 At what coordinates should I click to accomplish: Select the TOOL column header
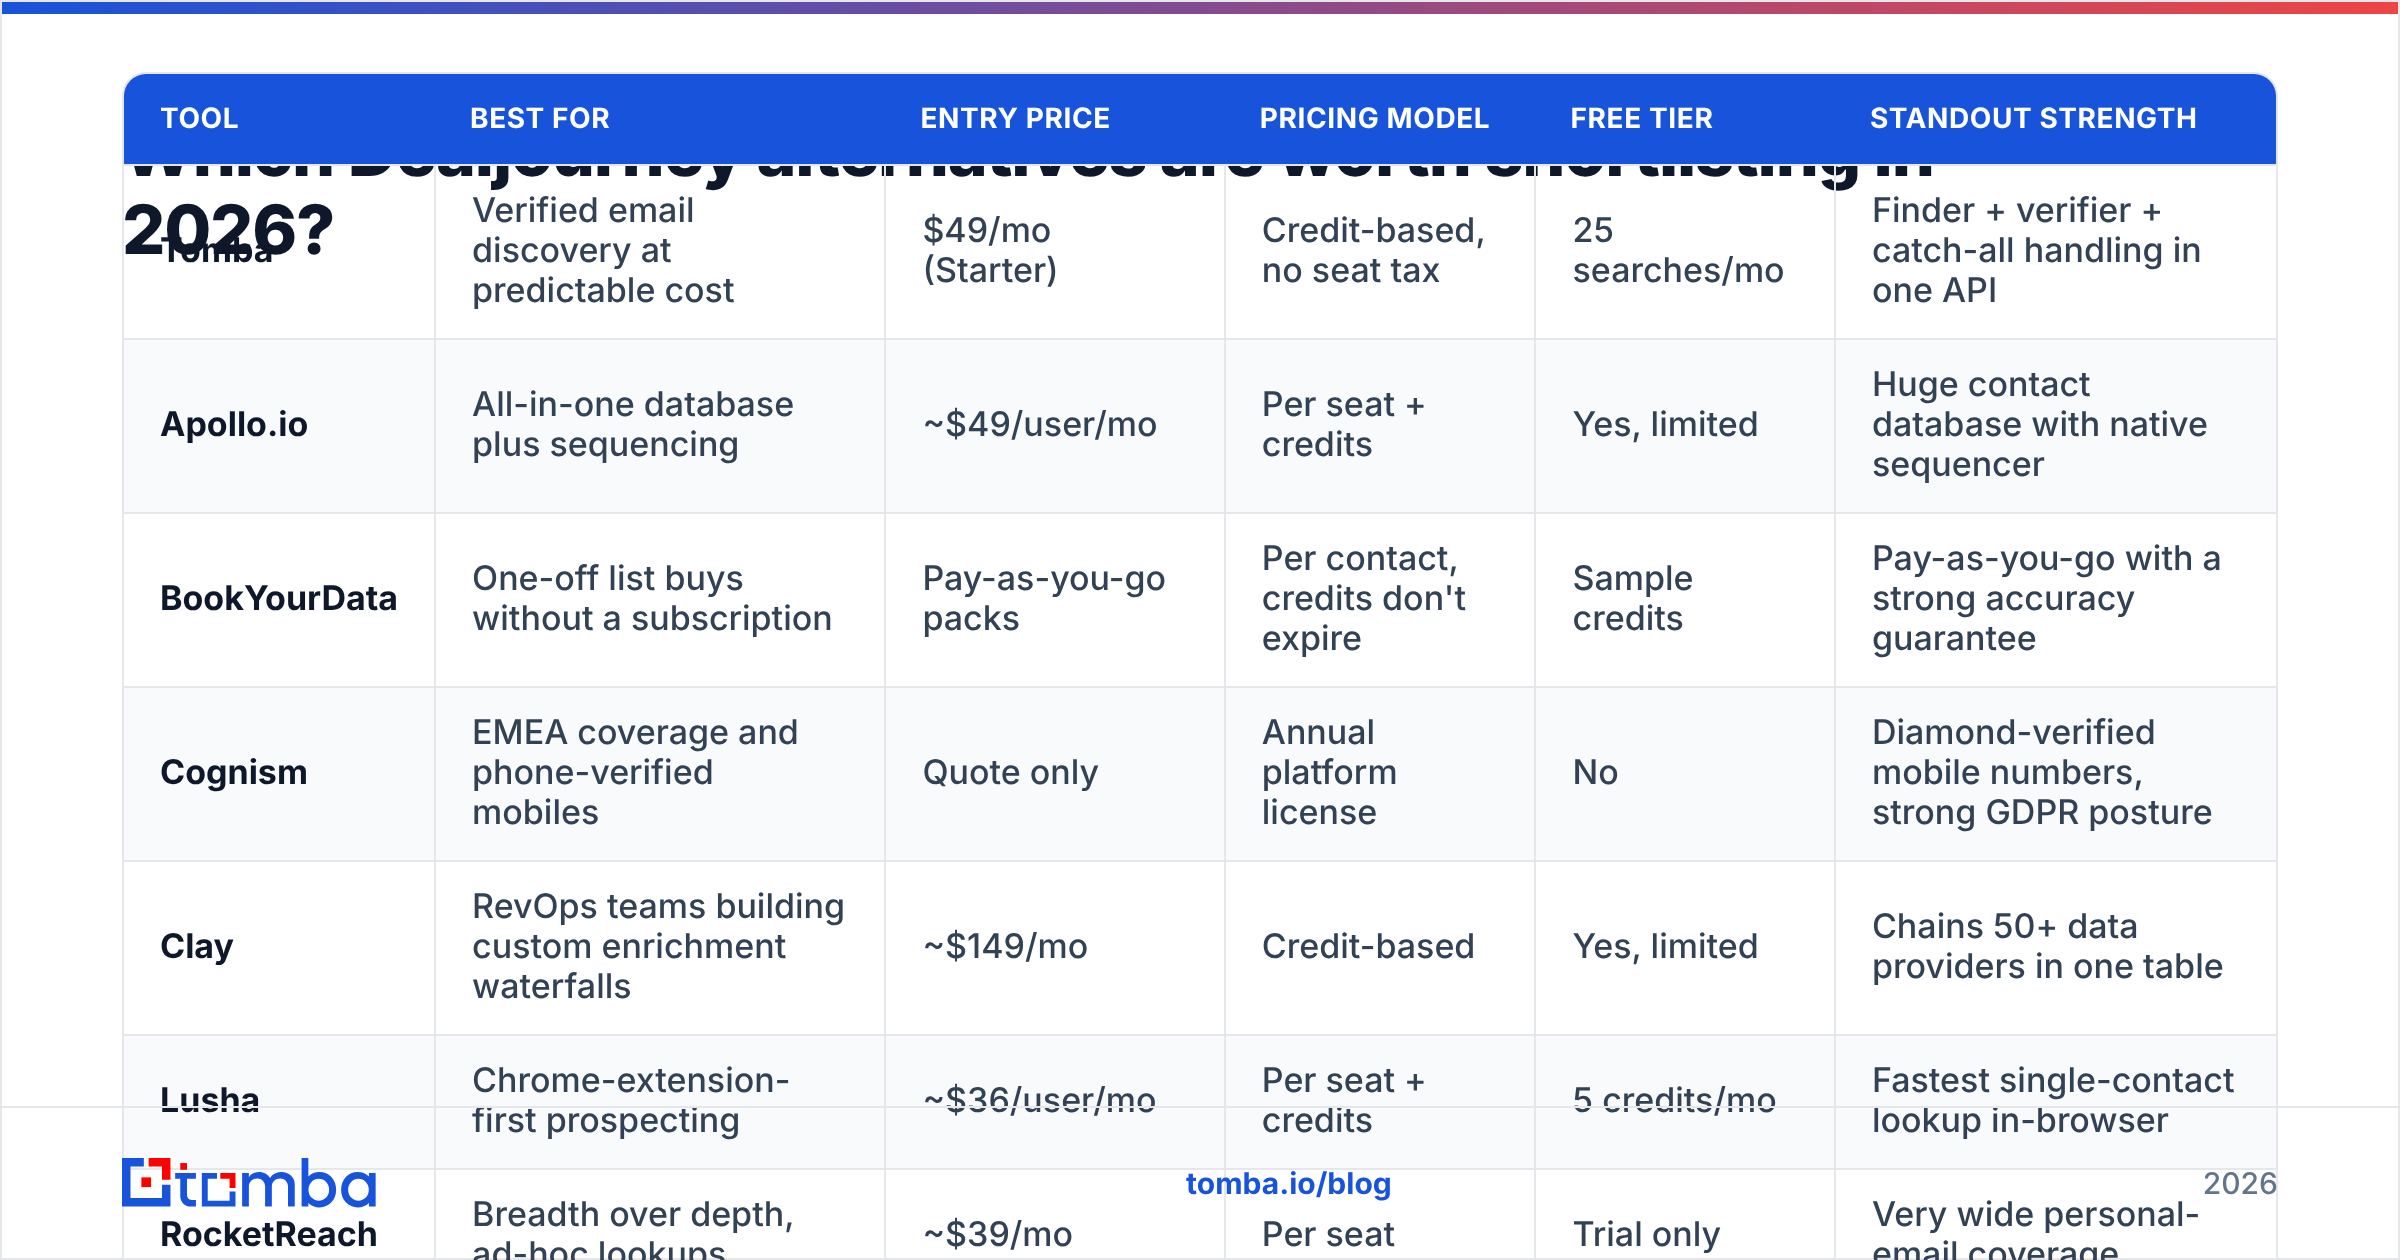[x=199, y=118]
